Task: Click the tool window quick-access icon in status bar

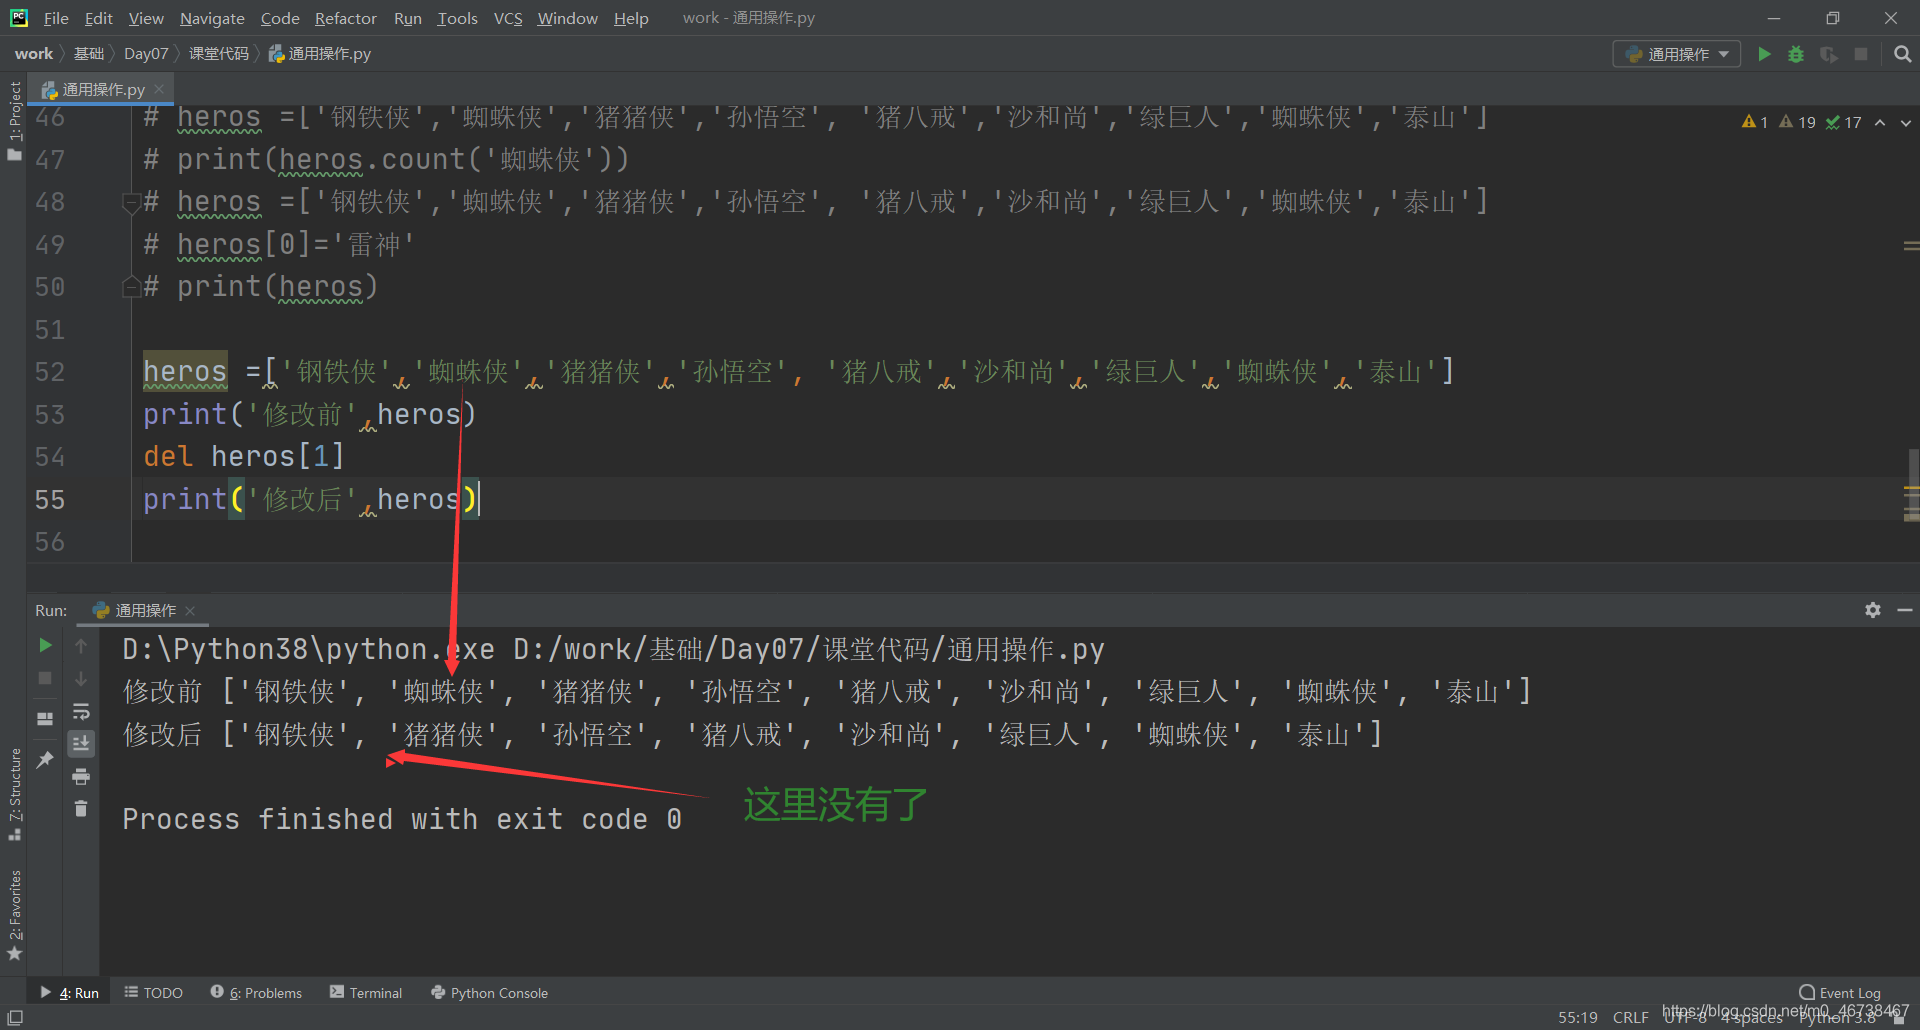Action: (14, 1017)
